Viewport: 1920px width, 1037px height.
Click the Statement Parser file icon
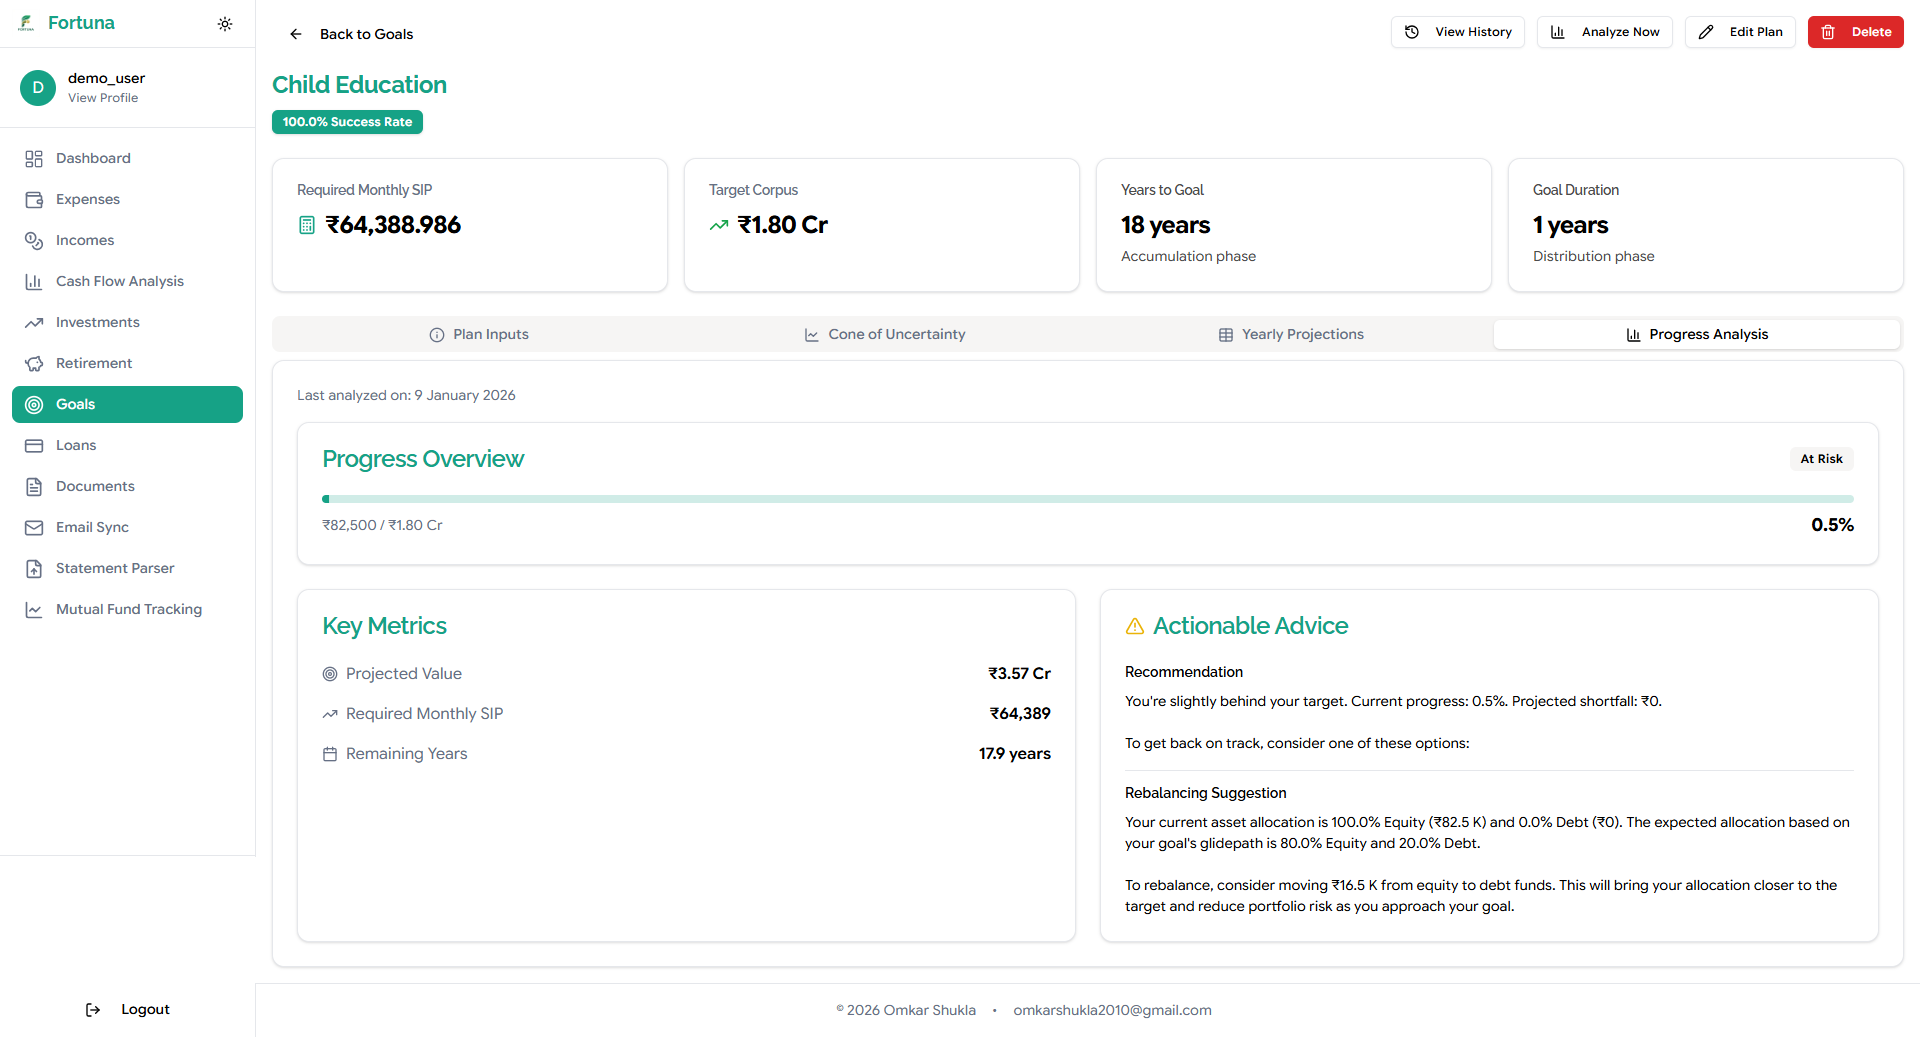point(34,569)
